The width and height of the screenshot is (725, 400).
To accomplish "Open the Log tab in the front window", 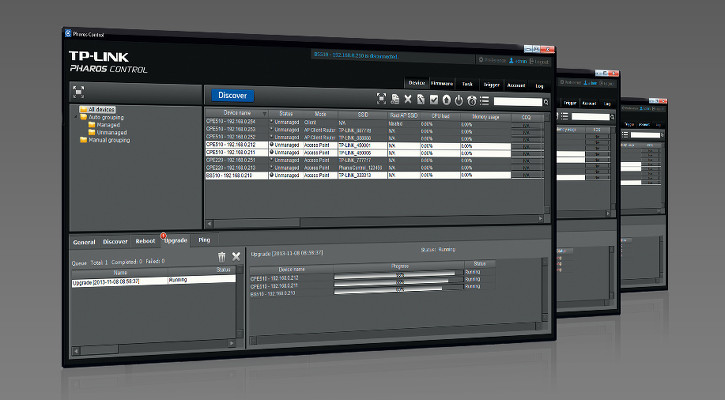I will pyautogui.click(x=539, y=86).
